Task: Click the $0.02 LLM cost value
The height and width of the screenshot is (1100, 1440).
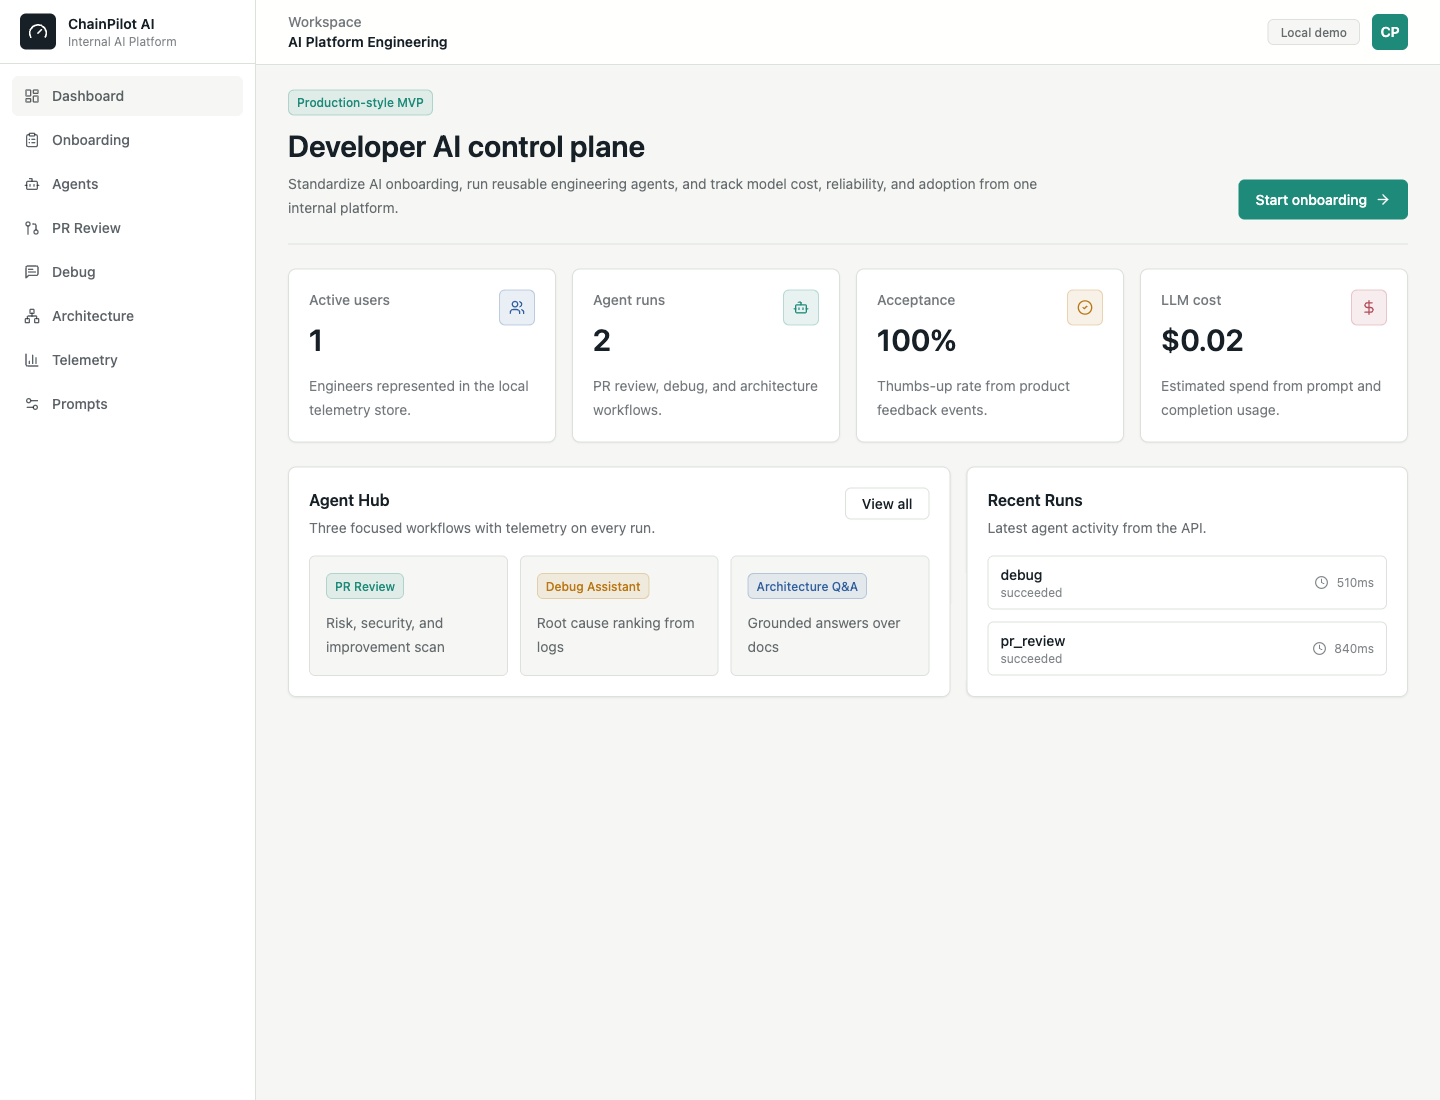Action: pyautogui.click(x=1202, y=341)
